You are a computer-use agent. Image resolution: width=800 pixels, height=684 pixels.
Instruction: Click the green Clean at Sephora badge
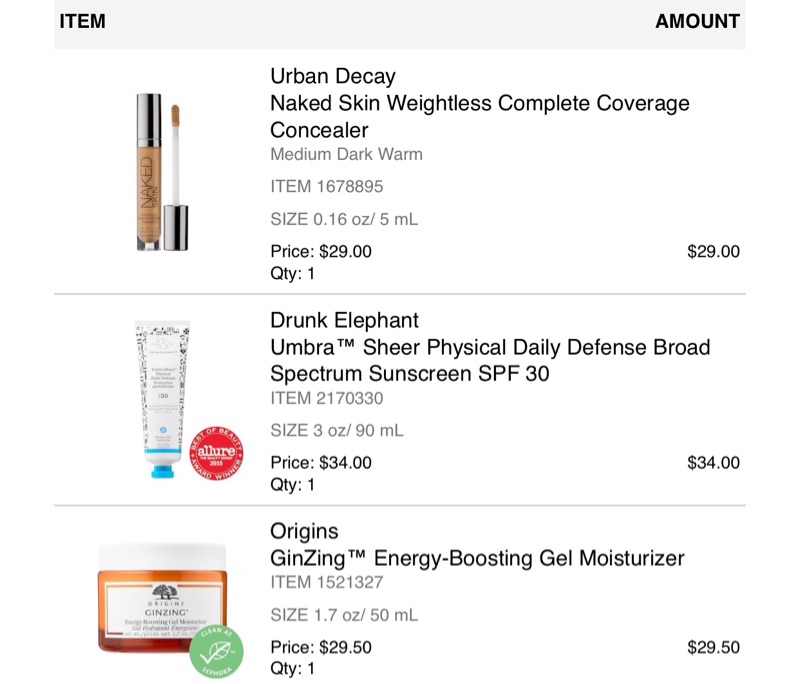click(x=219, y=650)
